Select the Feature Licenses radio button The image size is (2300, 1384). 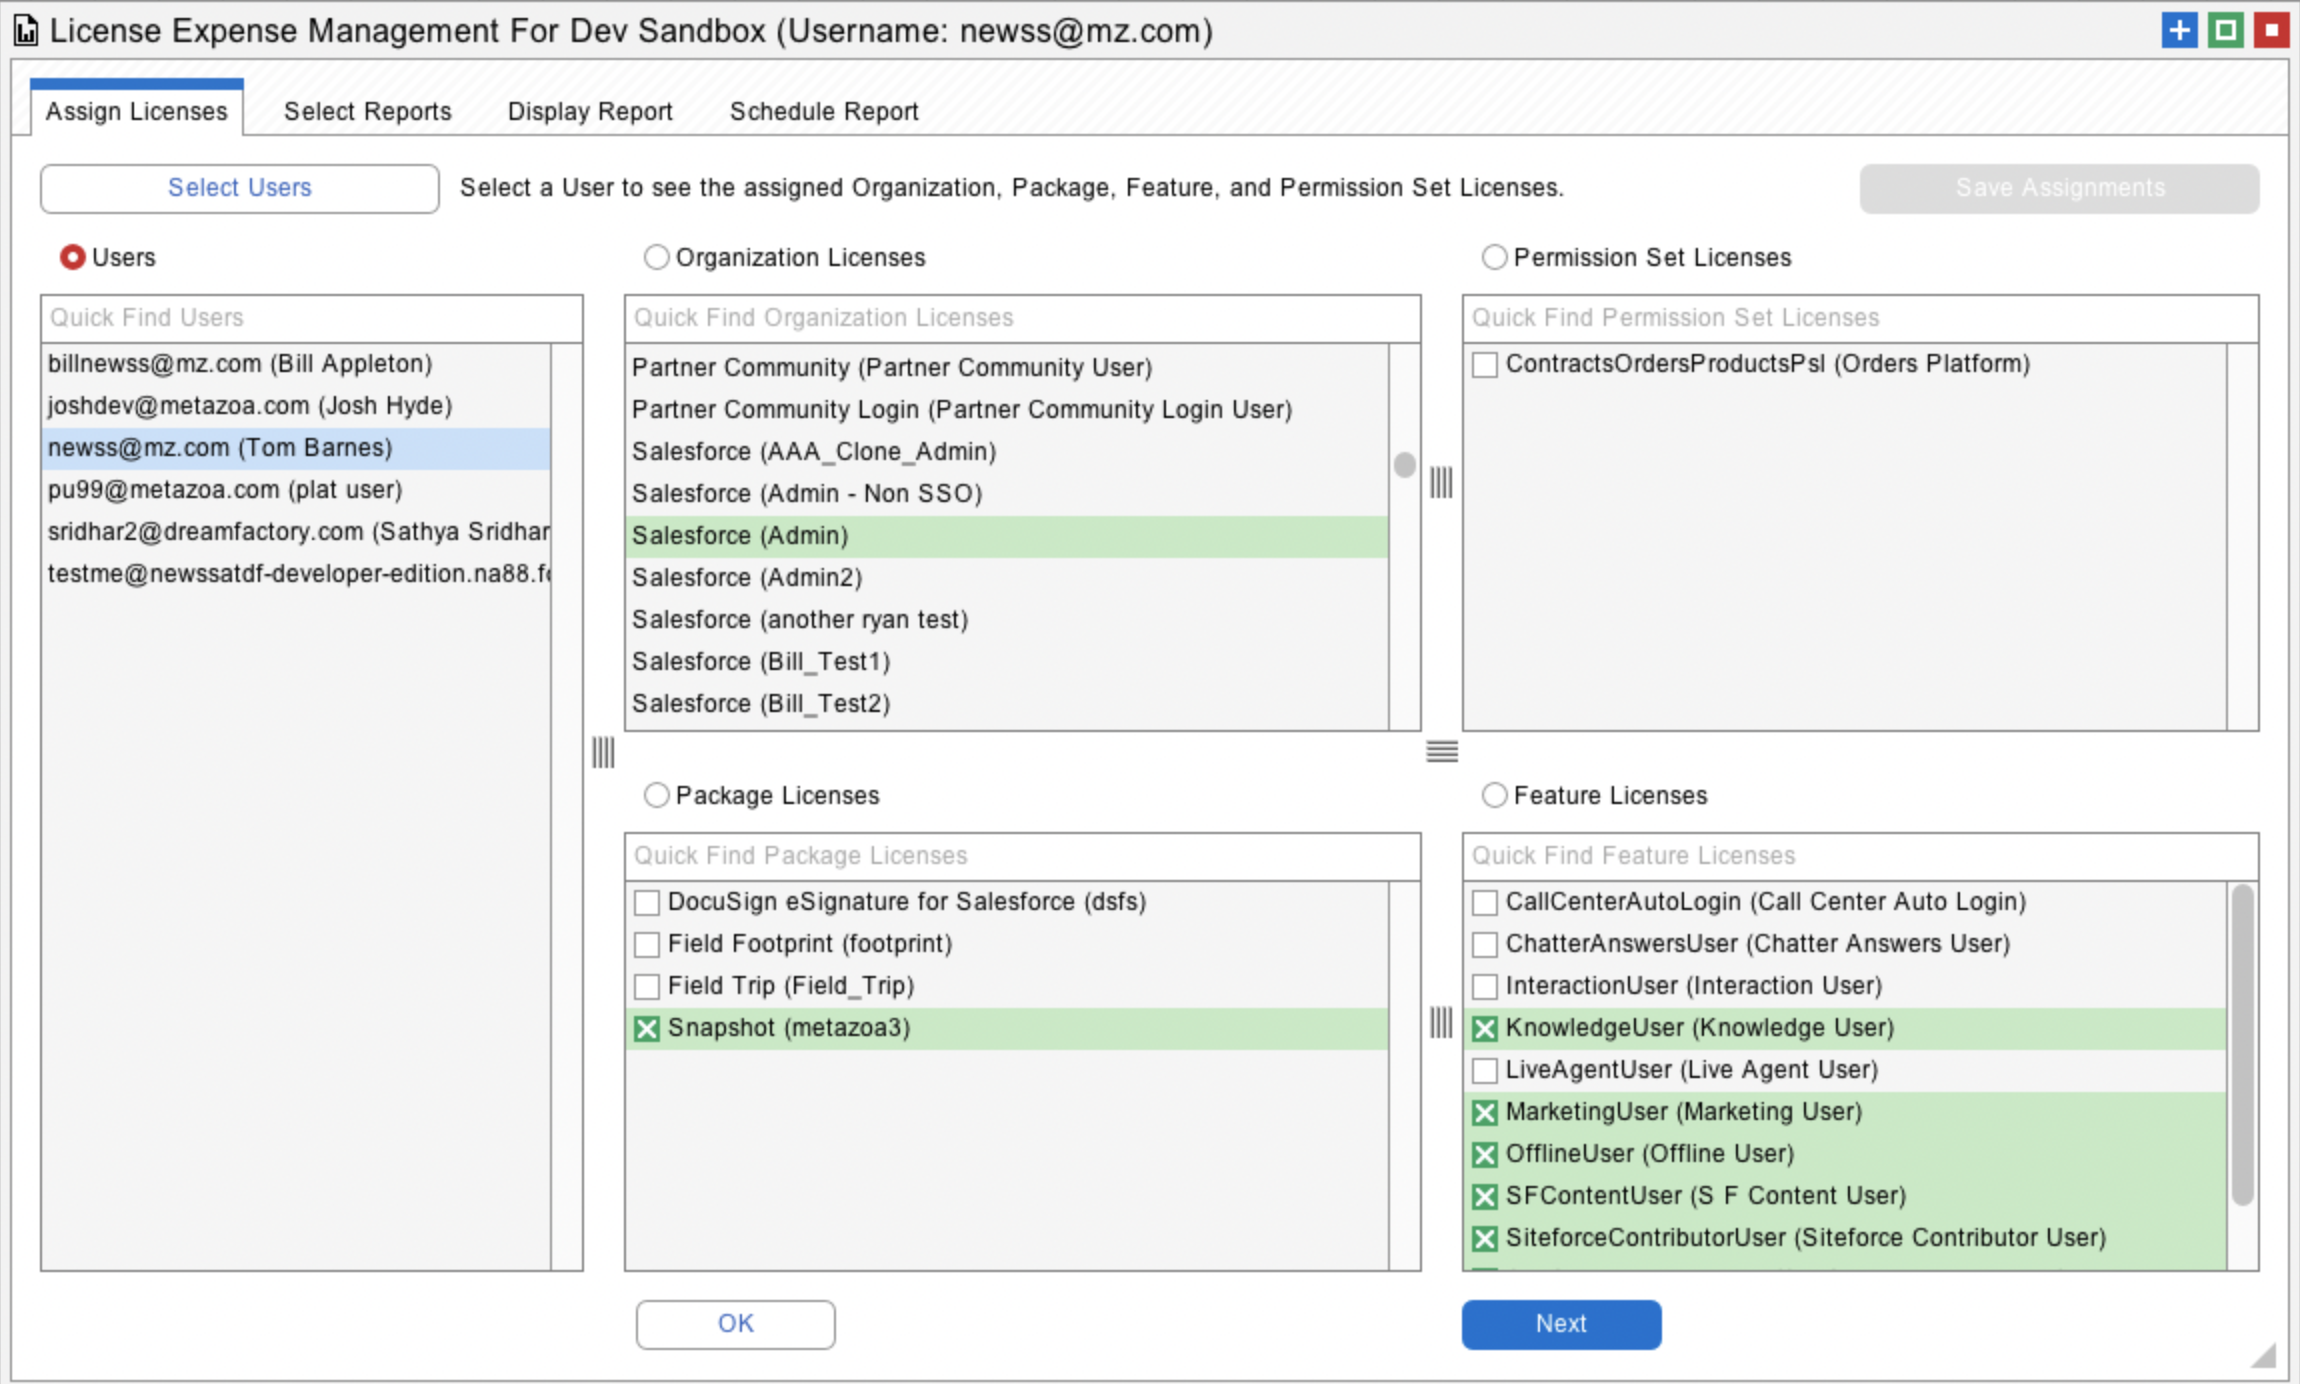[x=1494, y=795]
